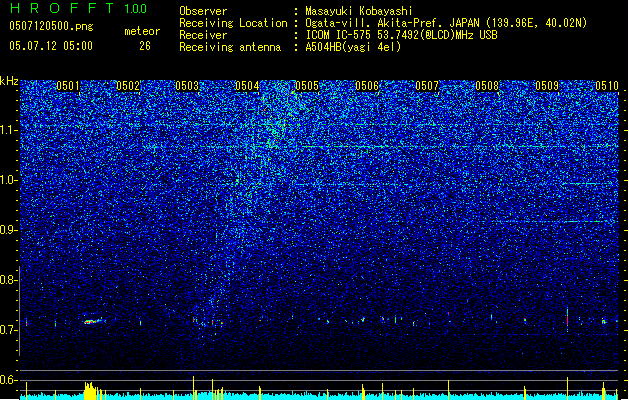The height and width of the screenshot is (400, 629).
Task: Click the 0508 time marker
Action: (487, 86)
